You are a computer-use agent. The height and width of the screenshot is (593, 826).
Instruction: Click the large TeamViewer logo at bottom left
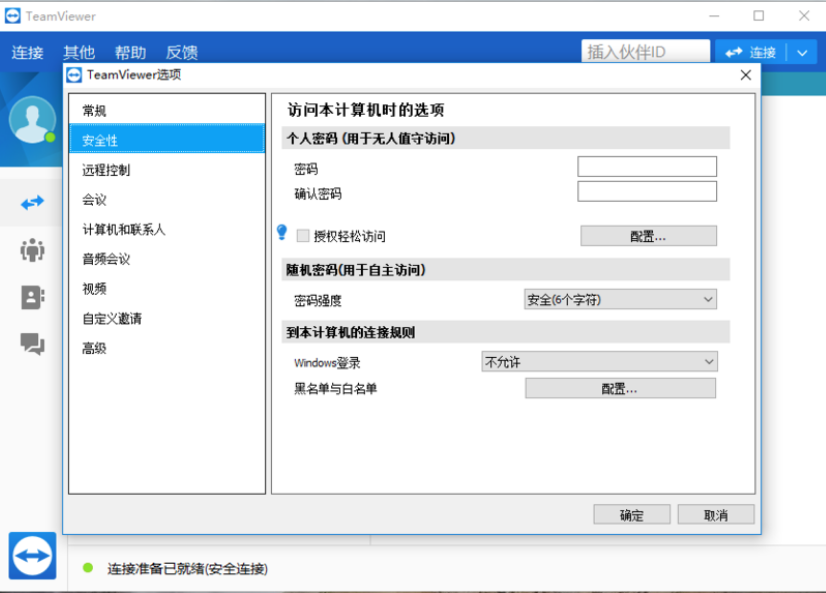[x=32, y=556]
